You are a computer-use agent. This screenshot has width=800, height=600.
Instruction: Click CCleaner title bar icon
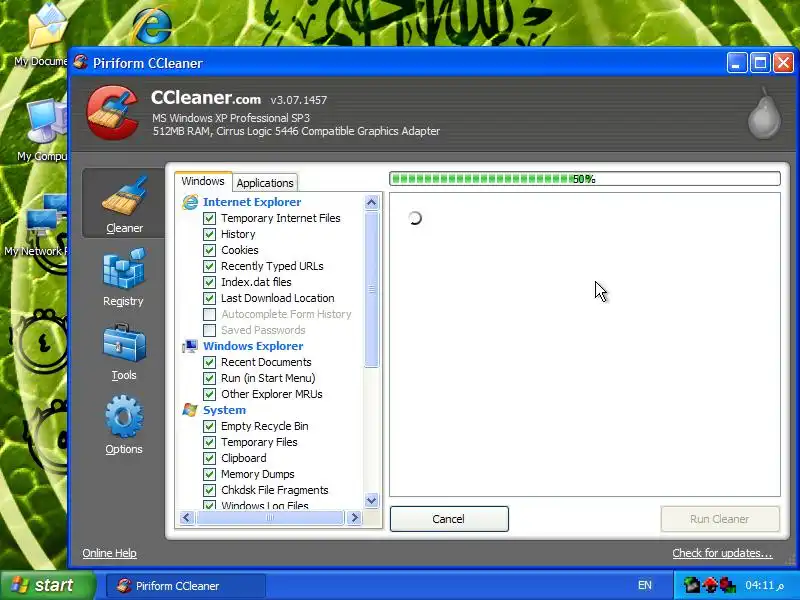(81, 63)
